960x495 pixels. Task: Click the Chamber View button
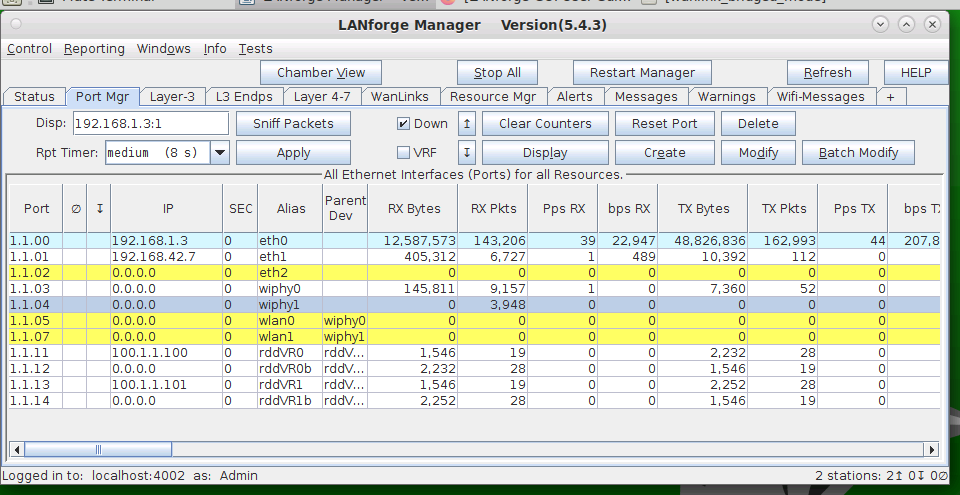(x=321, y=73)
